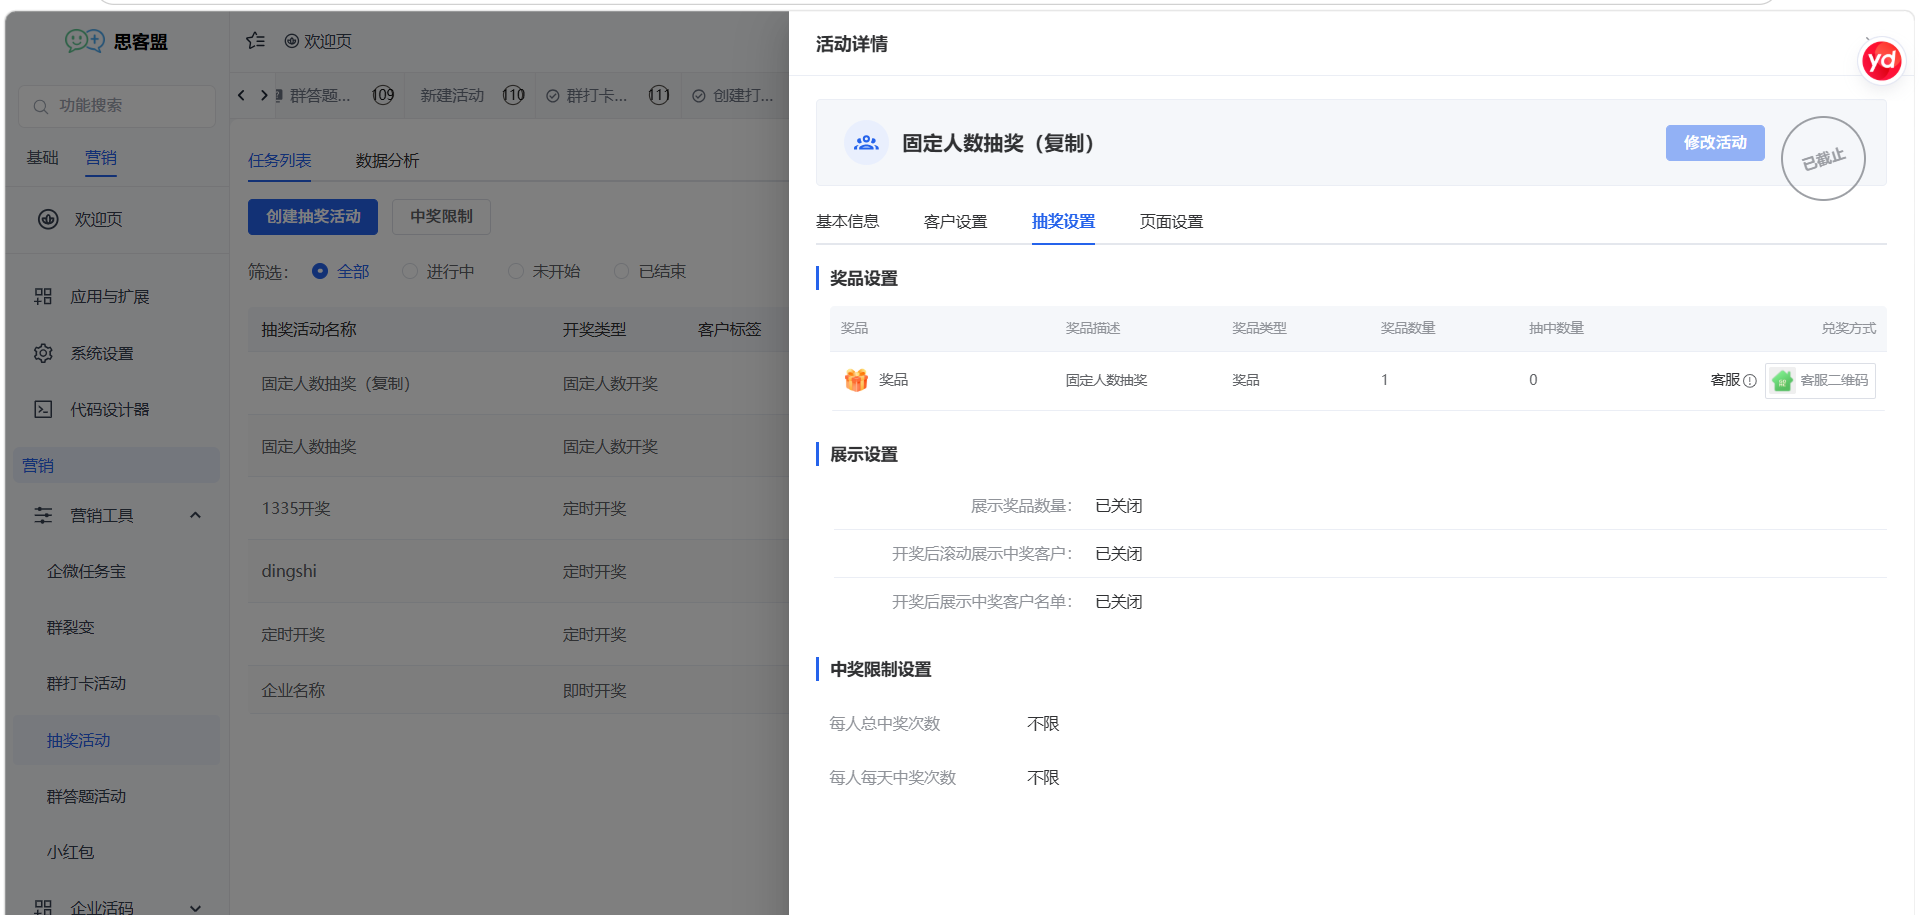Click the 功能搜索 search field
Screen dimensions: 1919x915
[117, 106]
